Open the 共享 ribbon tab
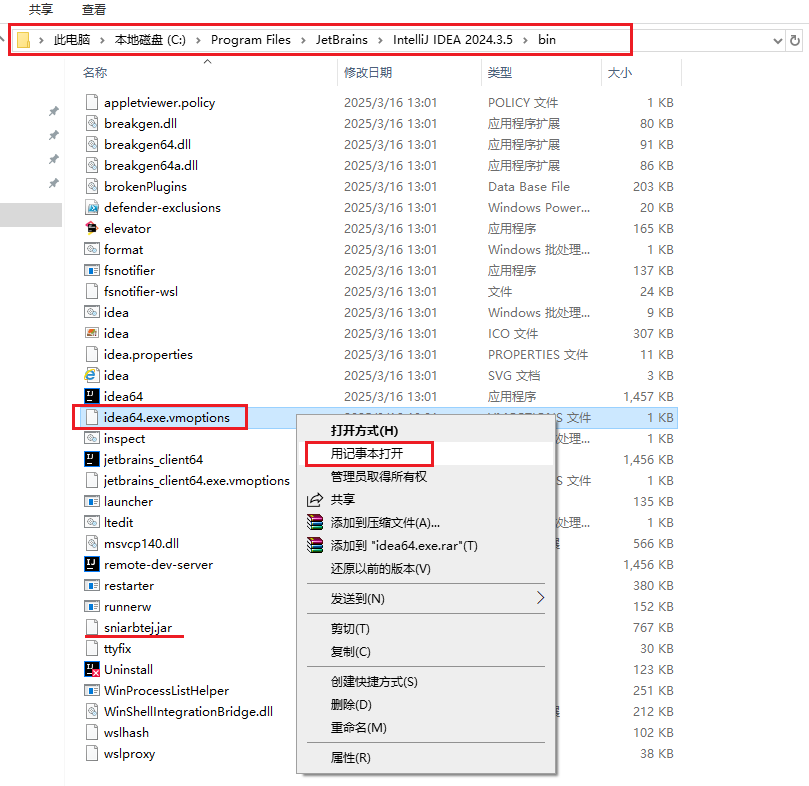Image resolution: width=809 pixels, height=786 pixels. pos(41,9)
